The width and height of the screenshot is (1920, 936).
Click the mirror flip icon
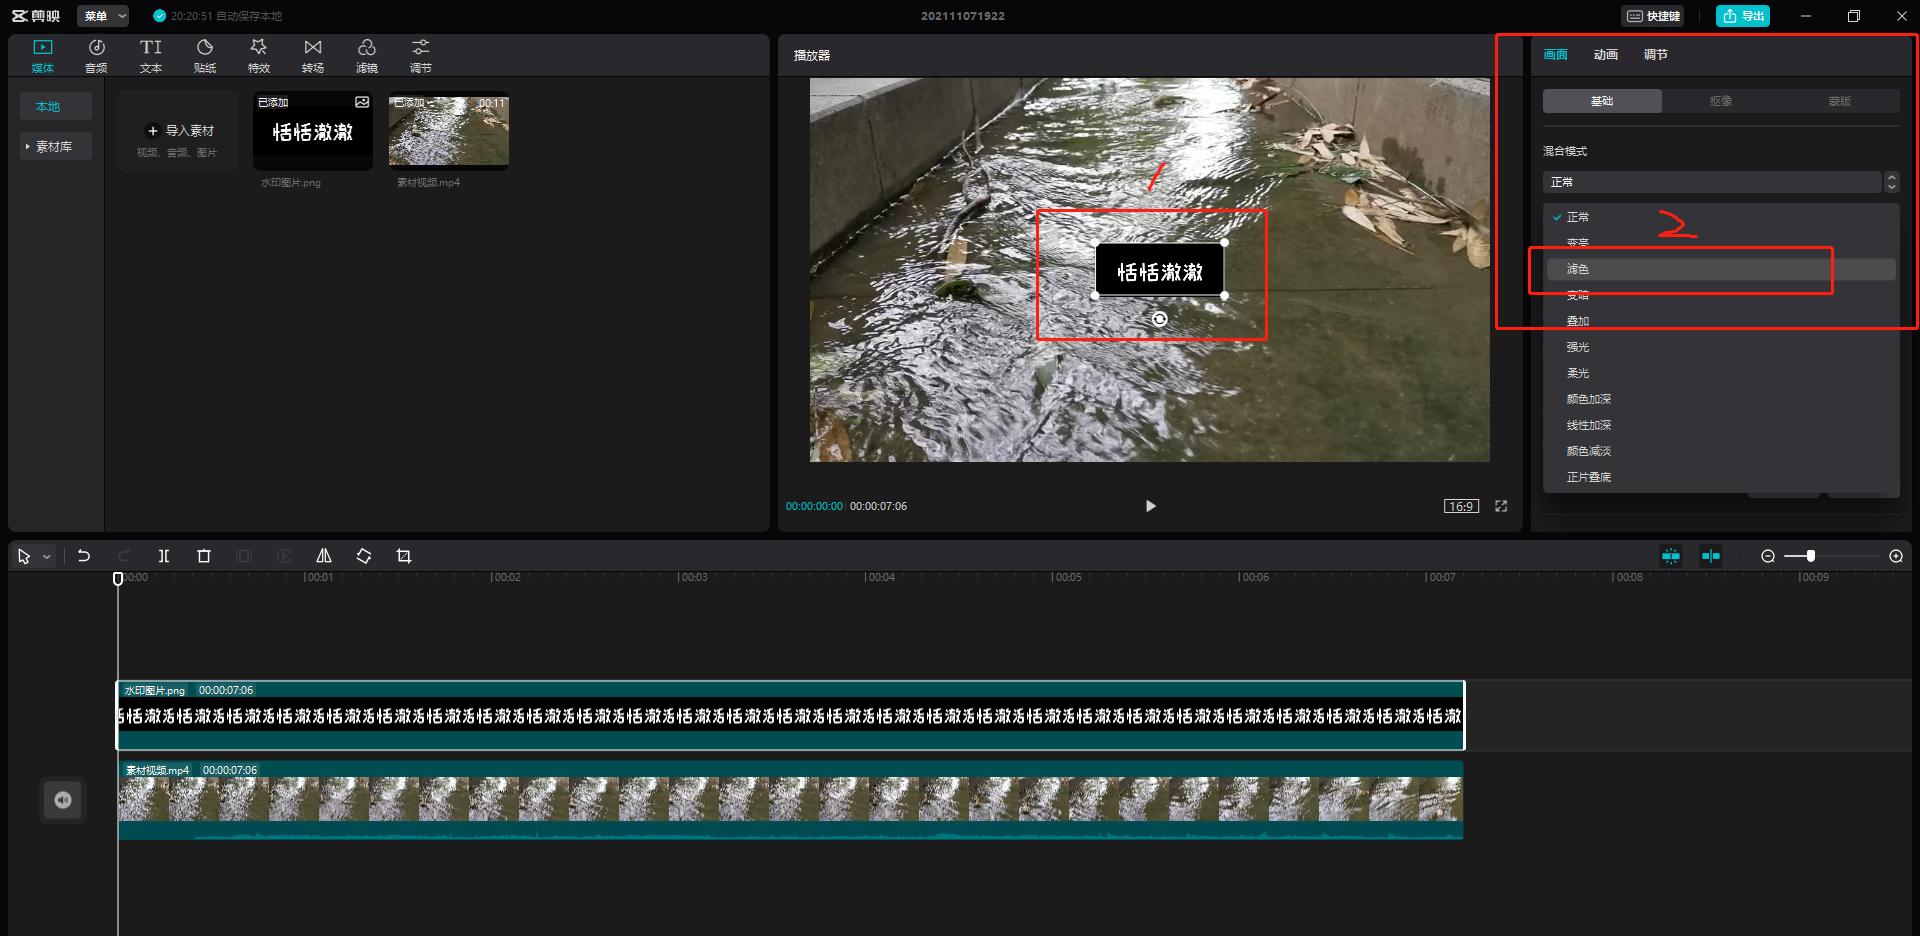click(324, 556)
